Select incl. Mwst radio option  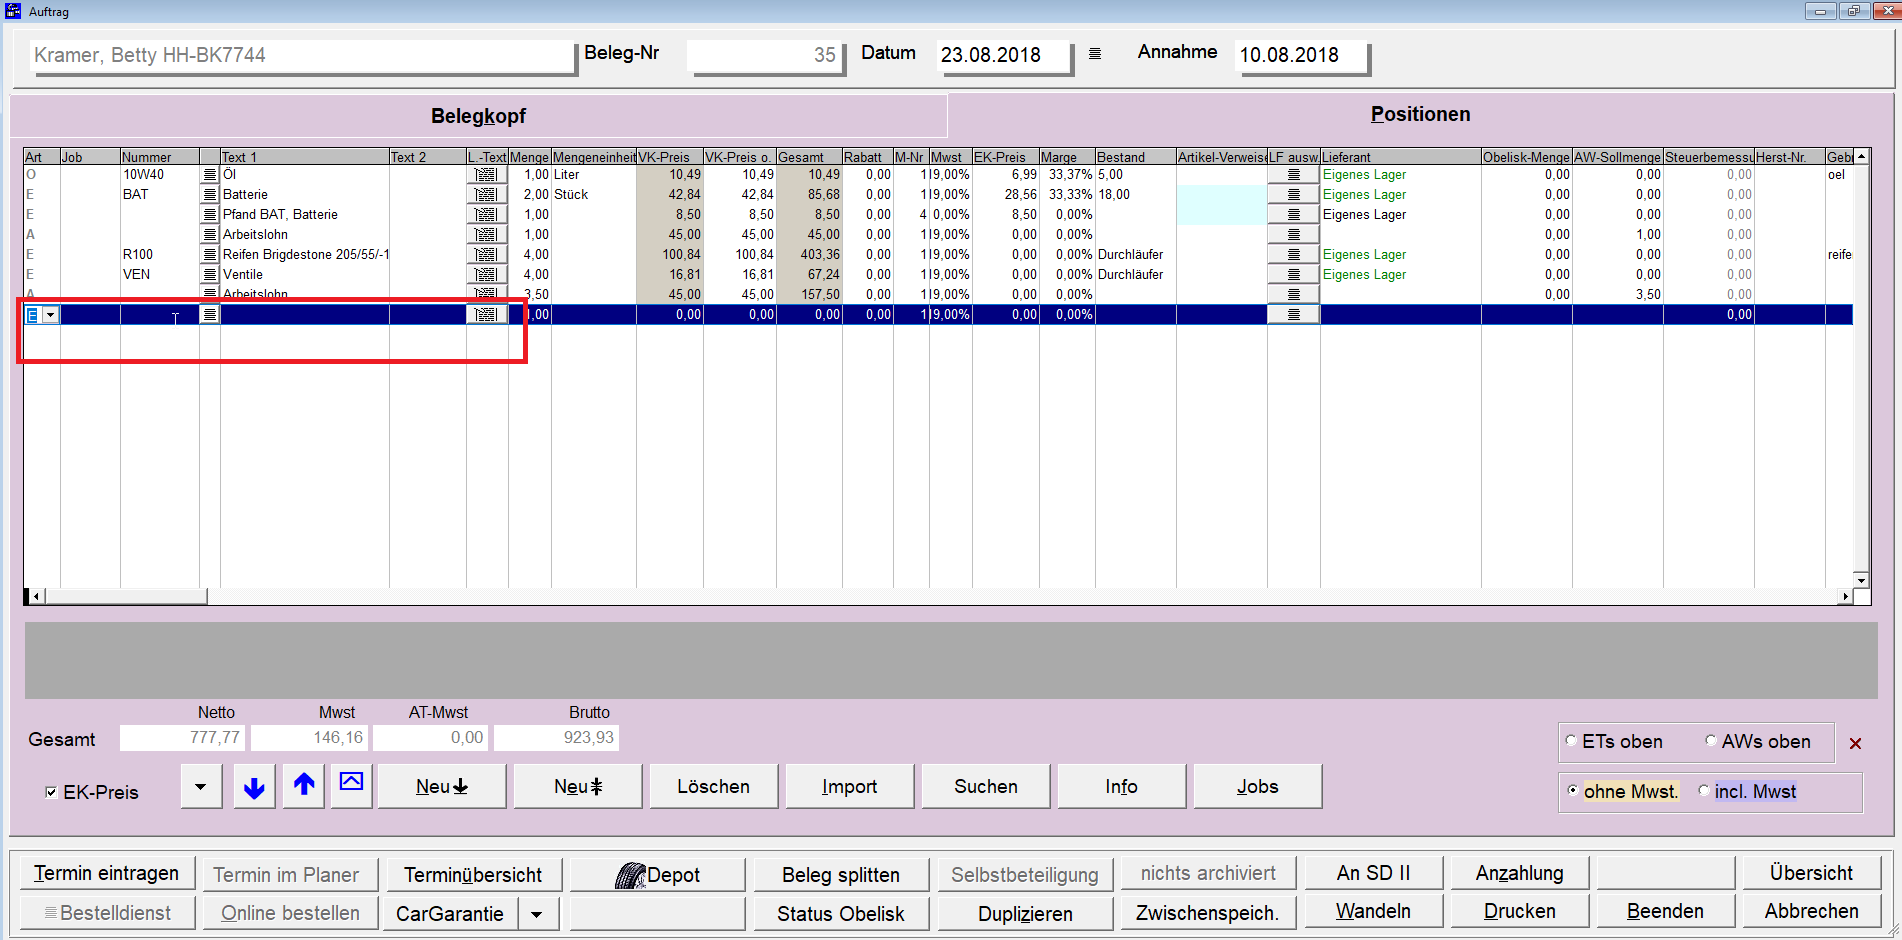click(1703, 790)
